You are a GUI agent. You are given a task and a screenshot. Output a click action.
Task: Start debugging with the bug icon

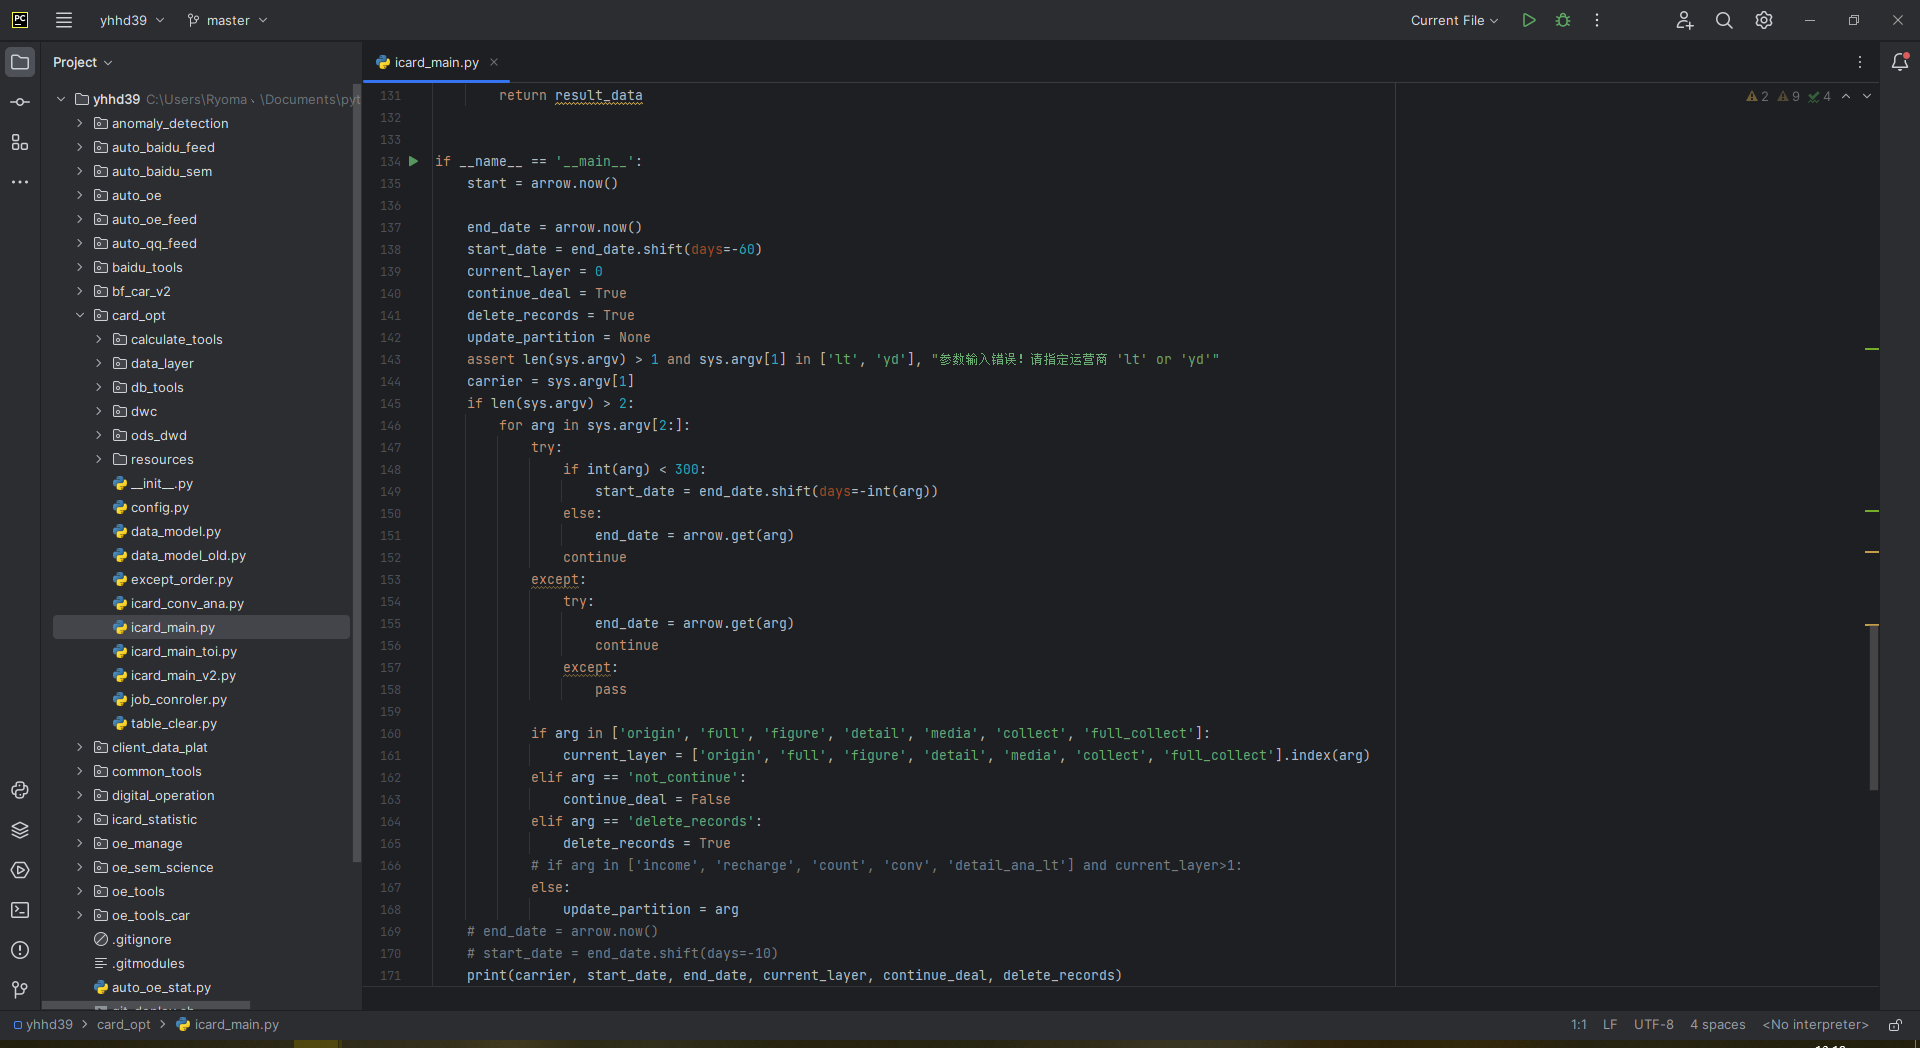(1563, 20)
